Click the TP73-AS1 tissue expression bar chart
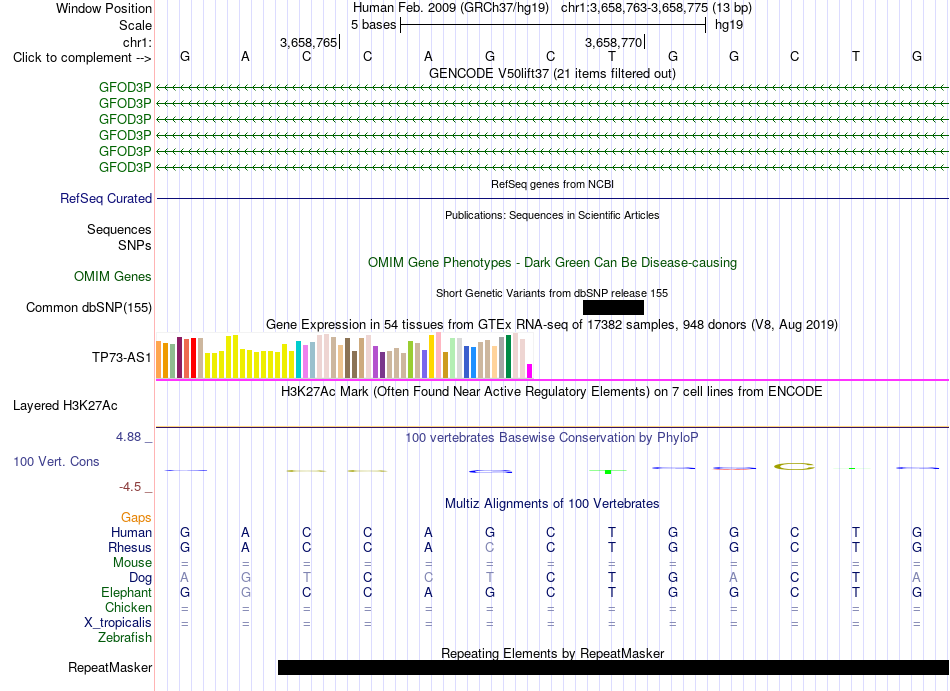950x691 pixels. pyautogui.click(x=344, y=356)
